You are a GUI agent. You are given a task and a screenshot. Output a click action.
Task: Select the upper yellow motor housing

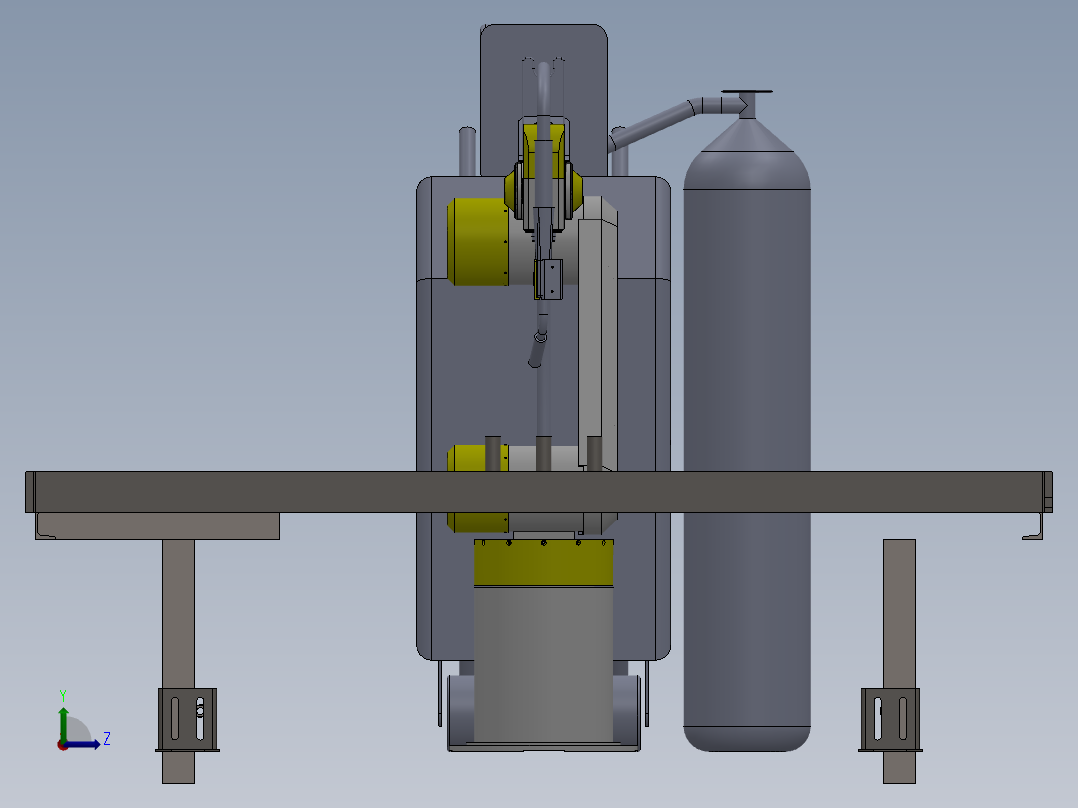478,241
